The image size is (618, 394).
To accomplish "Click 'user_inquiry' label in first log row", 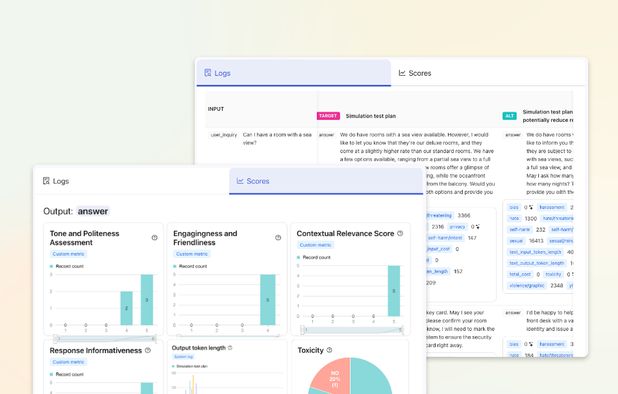I will (224, 135).
